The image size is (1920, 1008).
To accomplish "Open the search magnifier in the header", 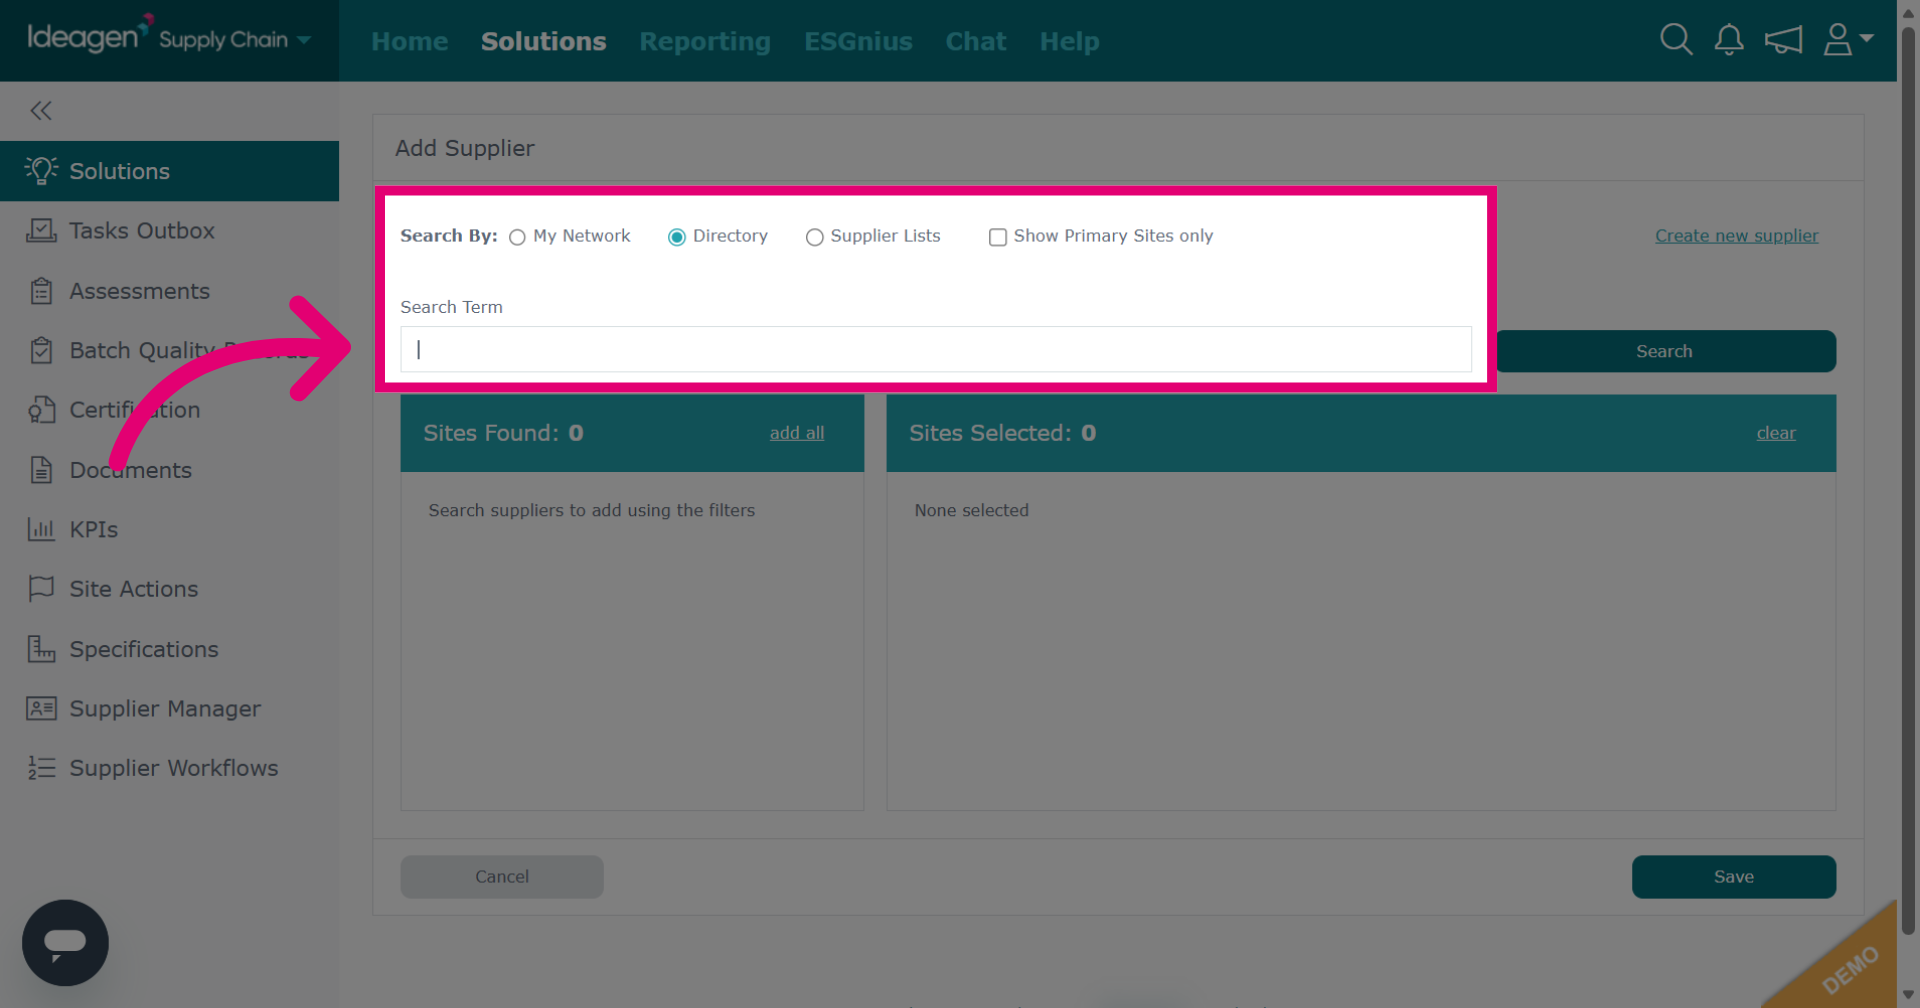I will [1676, 40].
